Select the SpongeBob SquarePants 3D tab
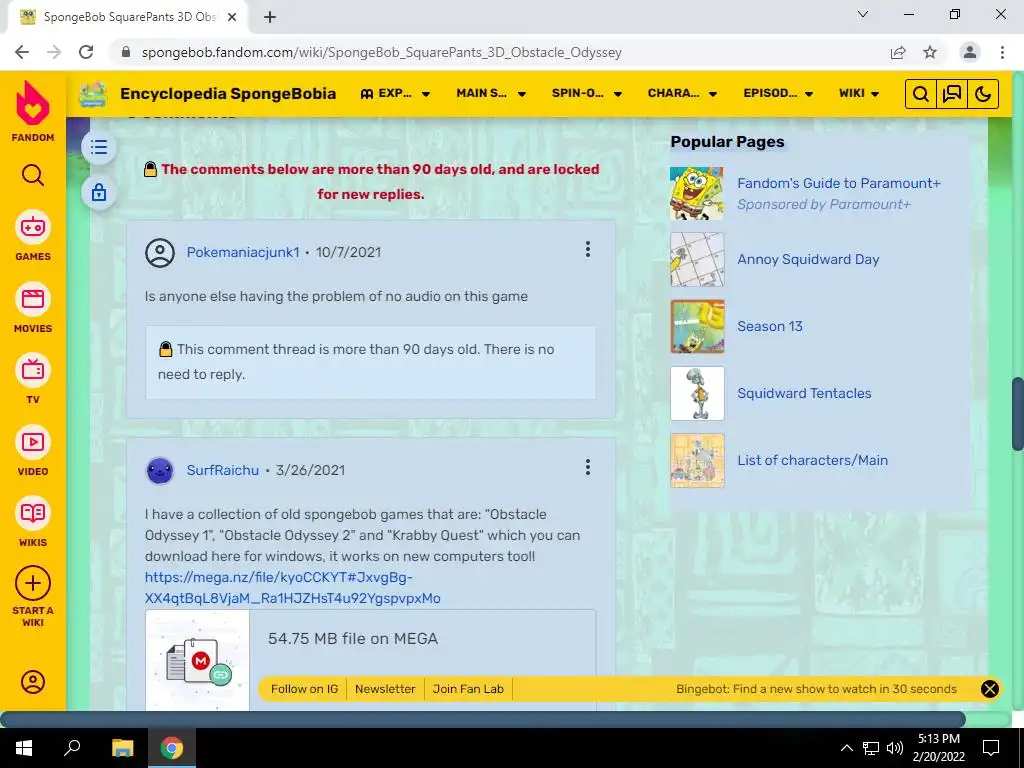 [129, 17]
